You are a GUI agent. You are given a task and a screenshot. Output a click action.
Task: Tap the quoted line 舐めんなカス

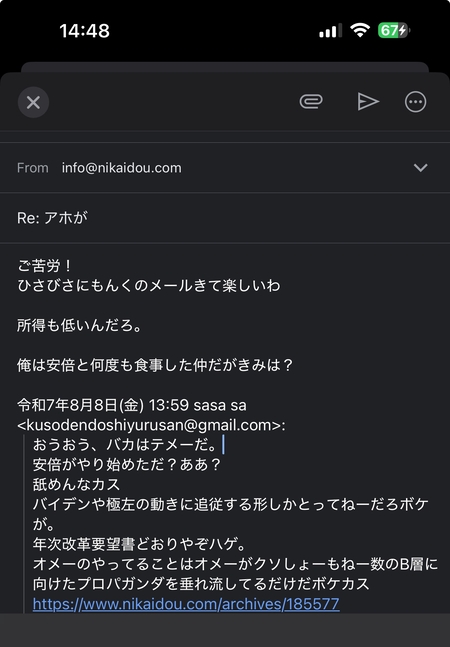(x=76, y=484)
